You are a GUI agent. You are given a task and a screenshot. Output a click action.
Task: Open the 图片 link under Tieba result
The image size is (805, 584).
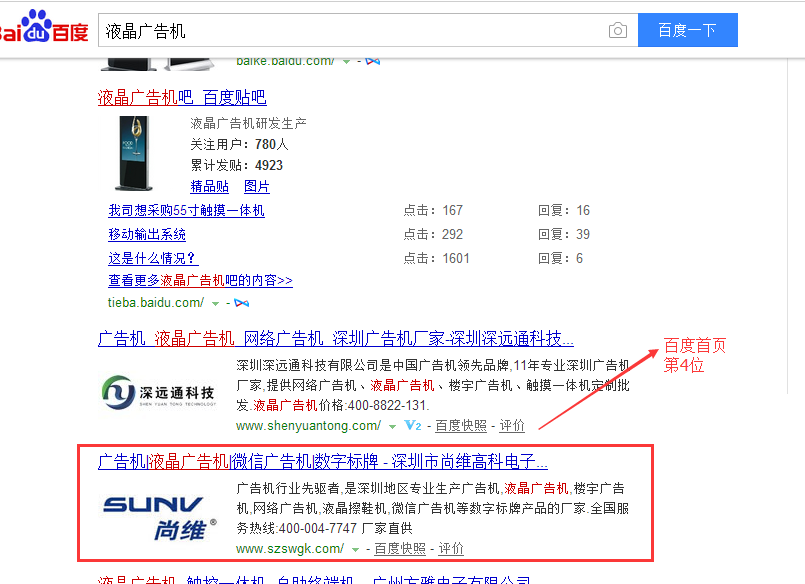click(257, 187)
